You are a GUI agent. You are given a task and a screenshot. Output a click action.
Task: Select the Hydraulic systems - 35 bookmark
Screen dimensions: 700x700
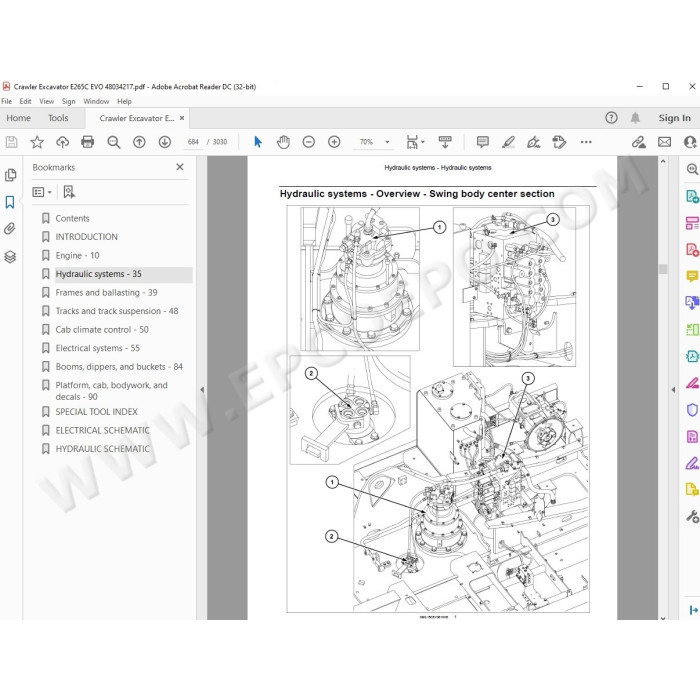[x=98, y=274]
